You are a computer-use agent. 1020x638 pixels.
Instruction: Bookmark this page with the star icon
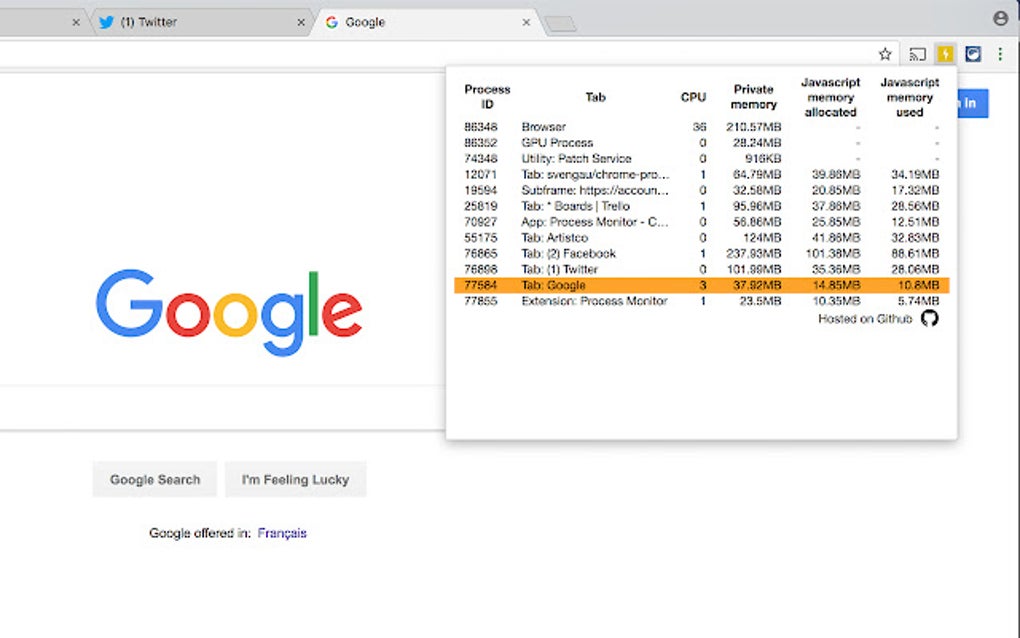(x=885, y=54)
